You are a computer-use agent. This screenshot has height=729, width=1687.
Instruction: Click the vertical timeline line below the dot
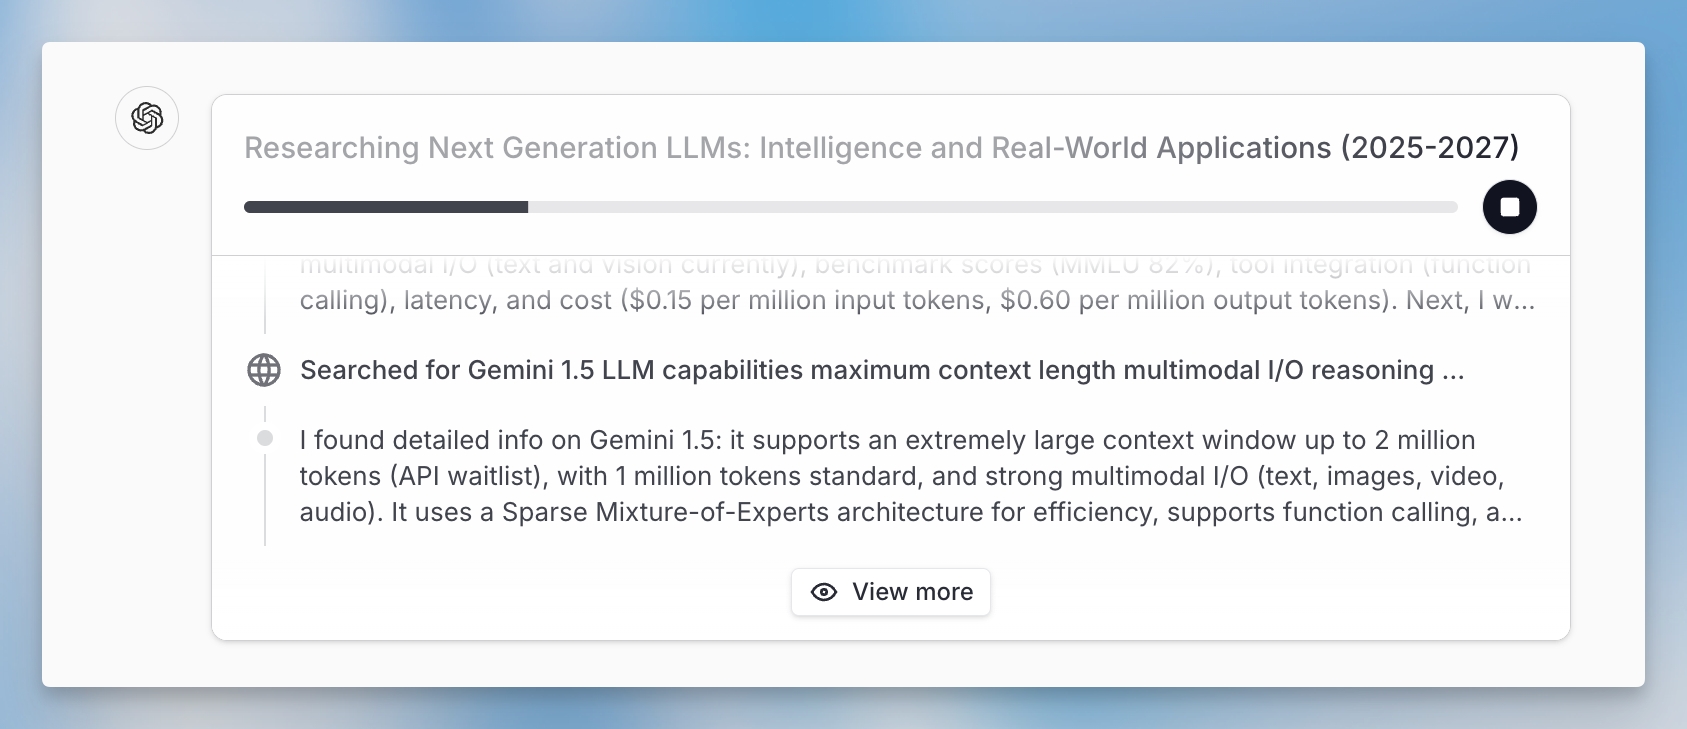click(265, 500)
